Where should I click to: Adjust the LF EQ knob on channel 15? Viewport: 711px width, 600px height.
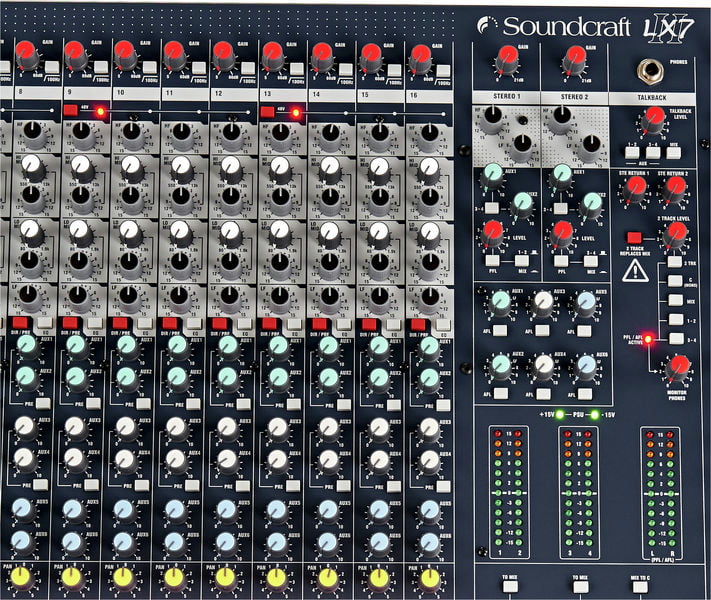pyautogui.click(x=380, y=299)
